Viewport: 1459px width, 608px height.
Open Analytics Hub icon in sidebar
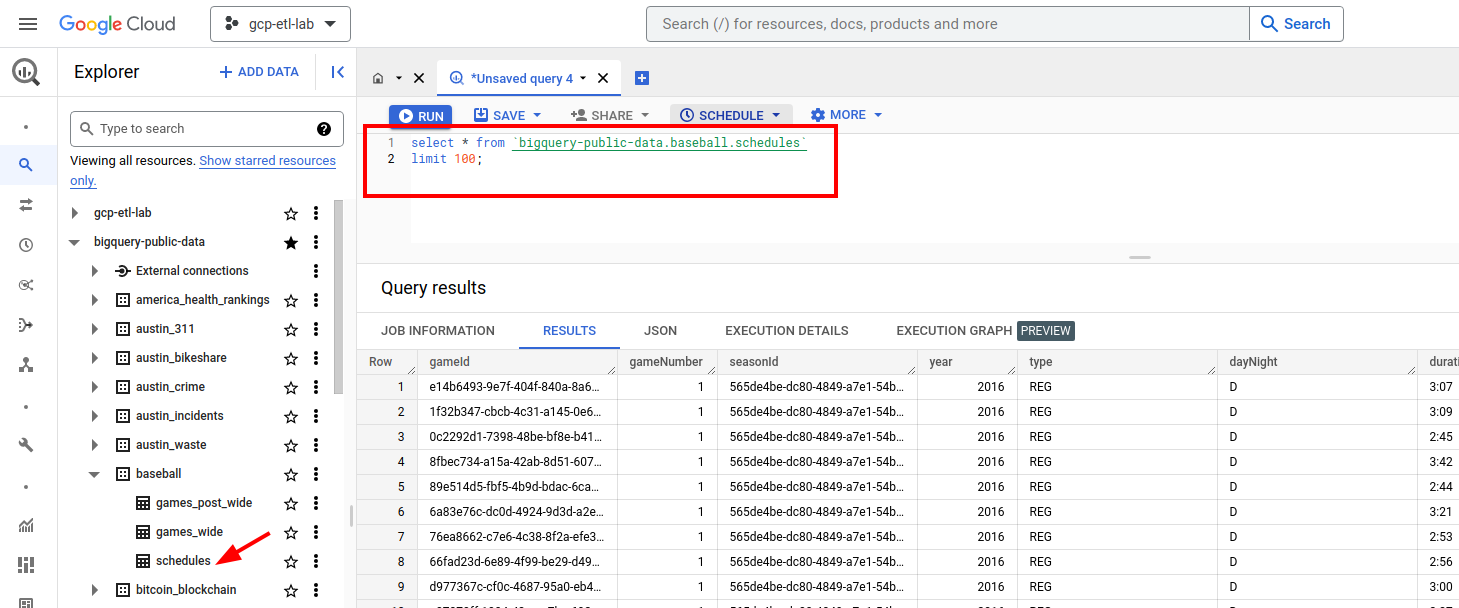tap(26, 285)
